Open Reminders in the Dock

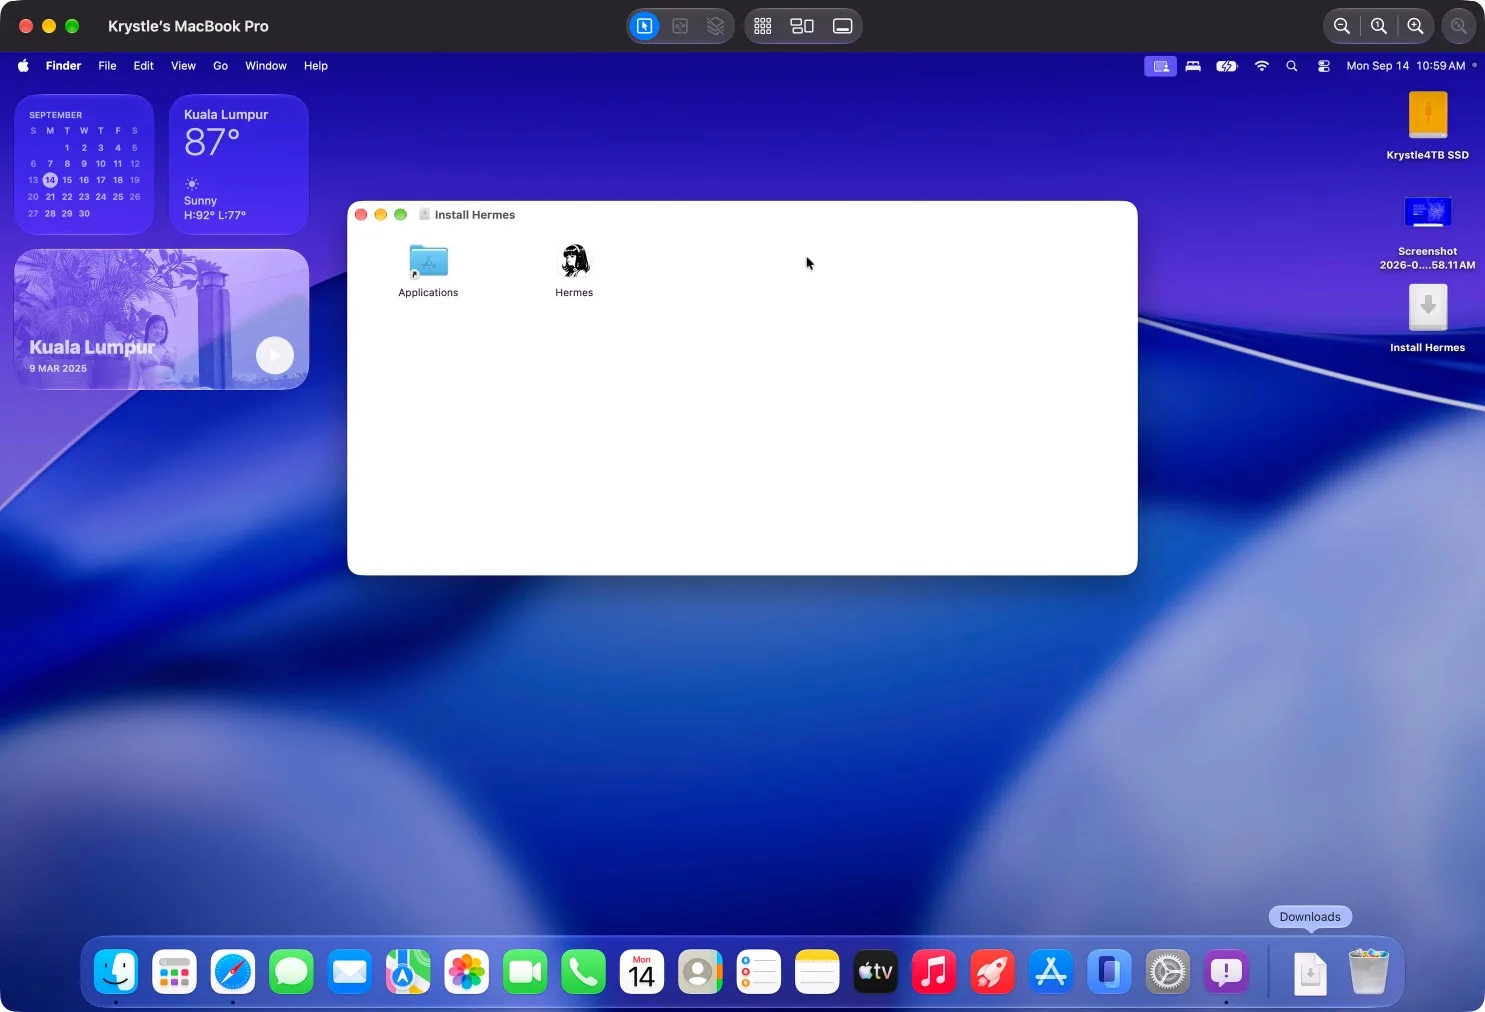point(759,971)
